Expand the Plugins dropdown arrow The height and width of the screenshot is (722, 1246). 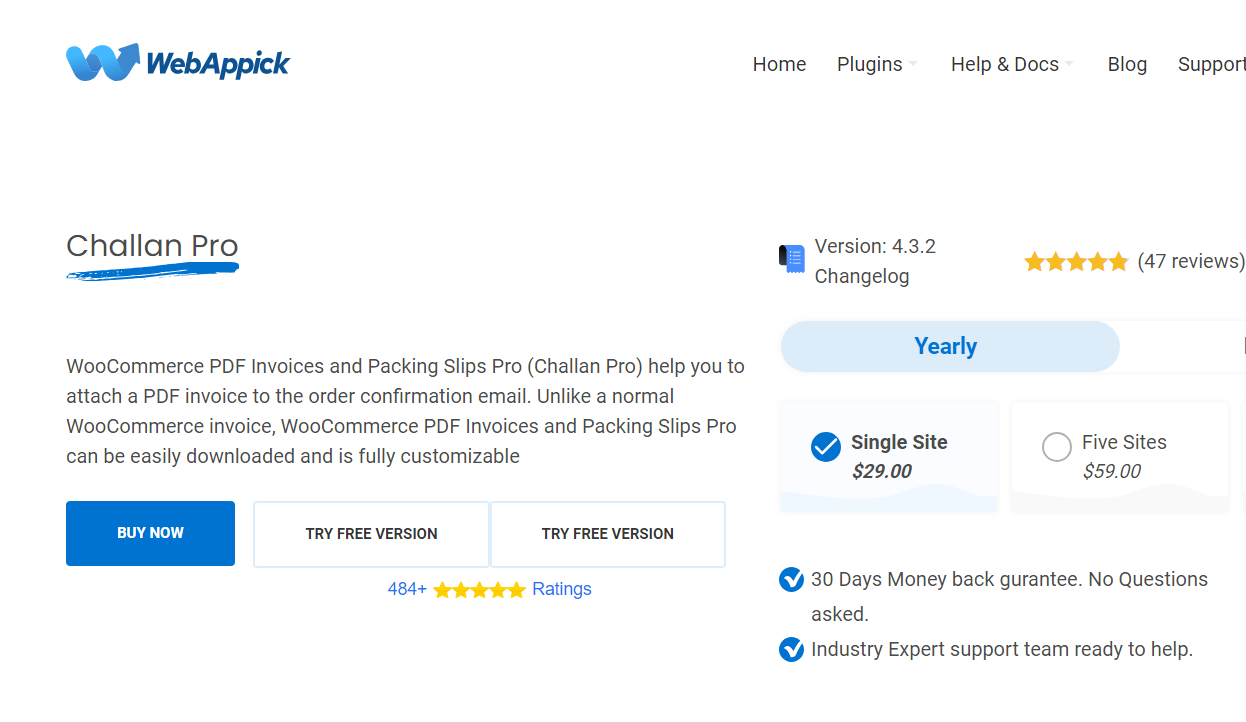[x=913, y=65]
